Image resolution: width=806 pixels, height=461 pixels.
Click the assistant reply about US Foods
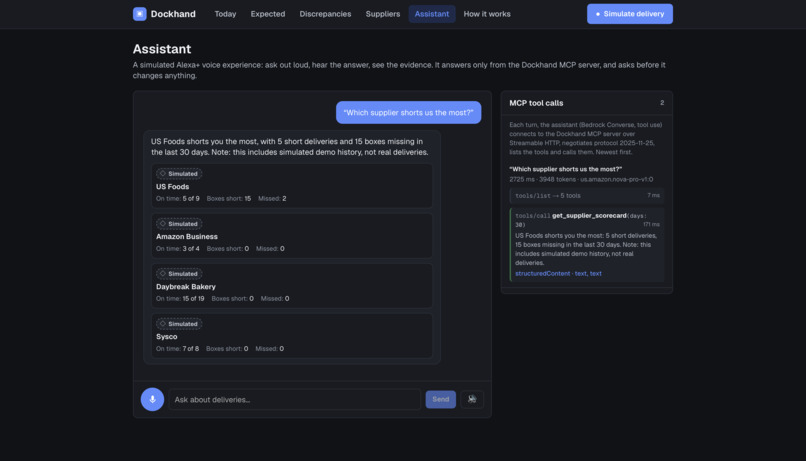point(289,146)
